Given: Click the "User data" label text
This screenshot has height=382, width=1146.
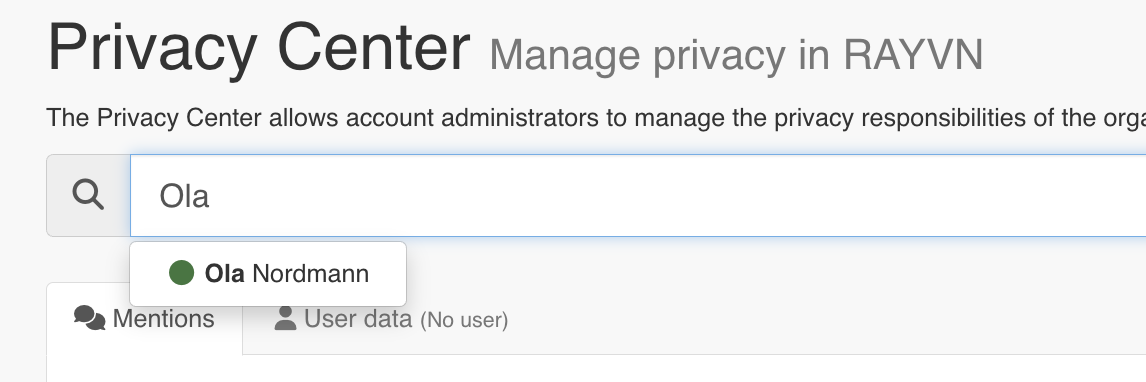Looking at the screenshot, I should [x=358, y=319].
